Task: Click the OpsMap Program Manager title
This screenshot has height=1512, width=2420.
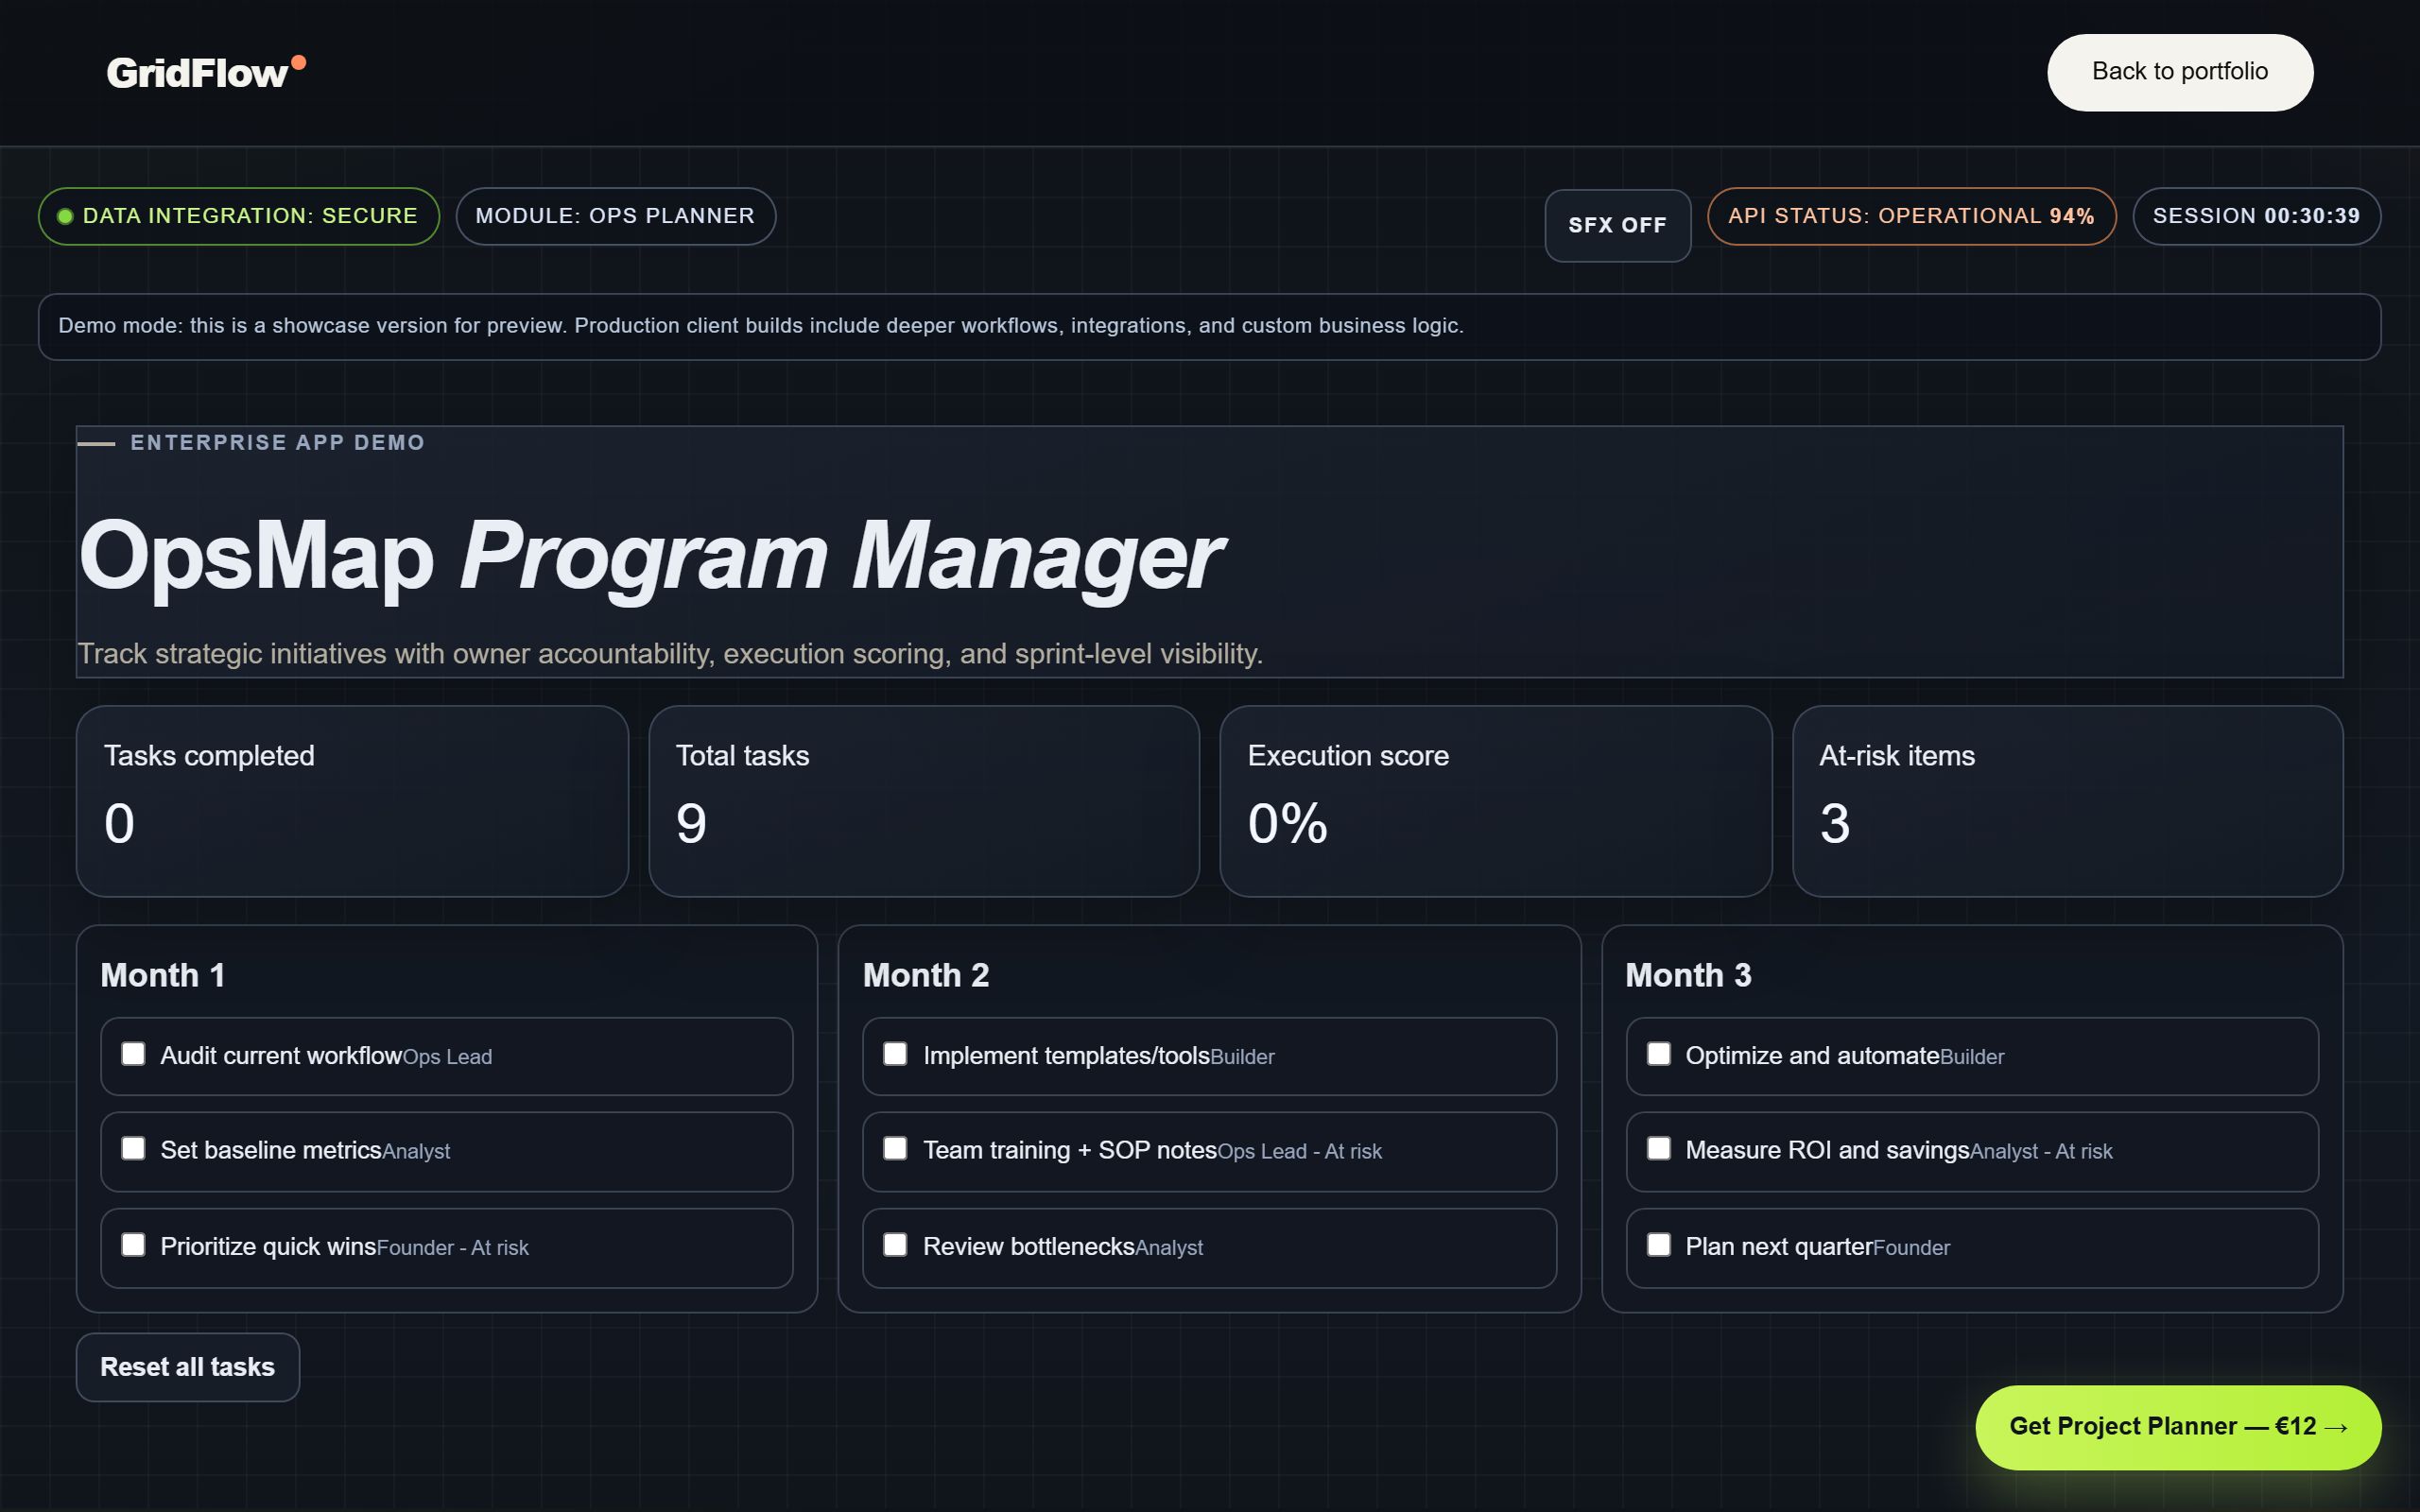Action: (650, 557)
